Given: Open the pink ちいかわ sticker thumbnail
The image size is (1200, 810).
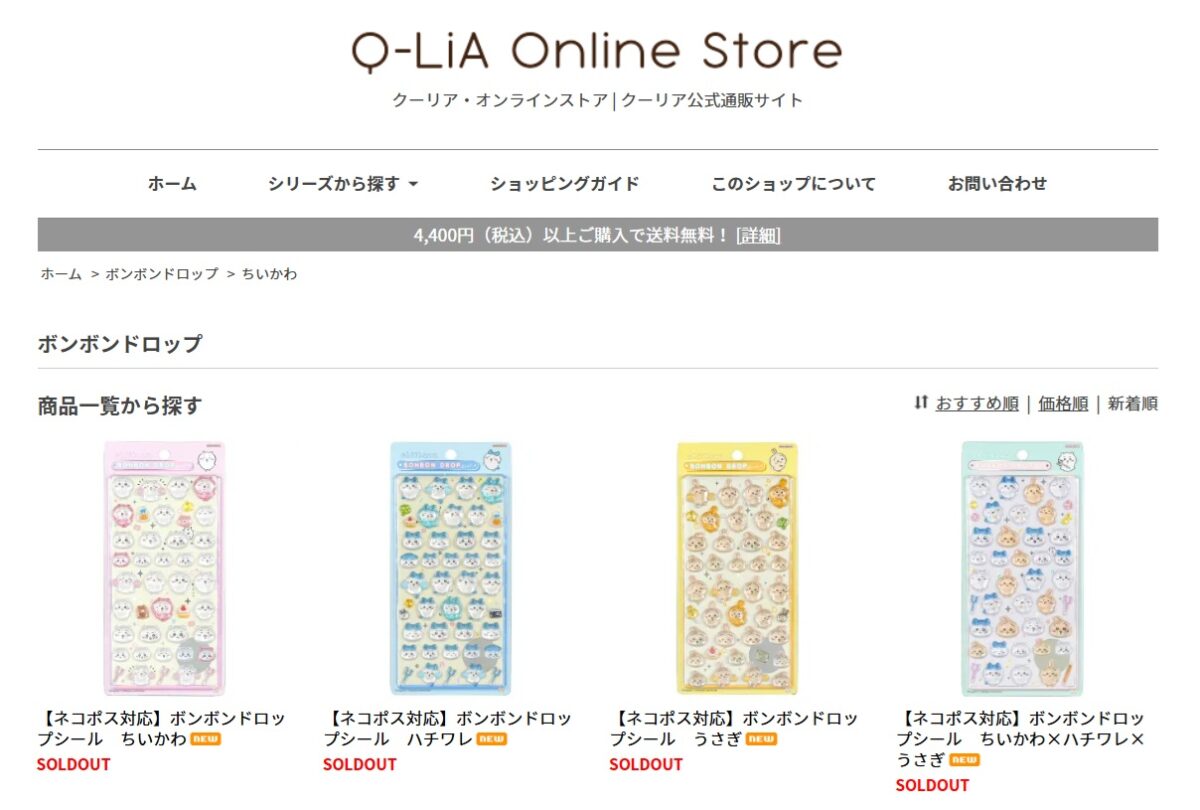Looking at the screenshot, I should [165, 568].
